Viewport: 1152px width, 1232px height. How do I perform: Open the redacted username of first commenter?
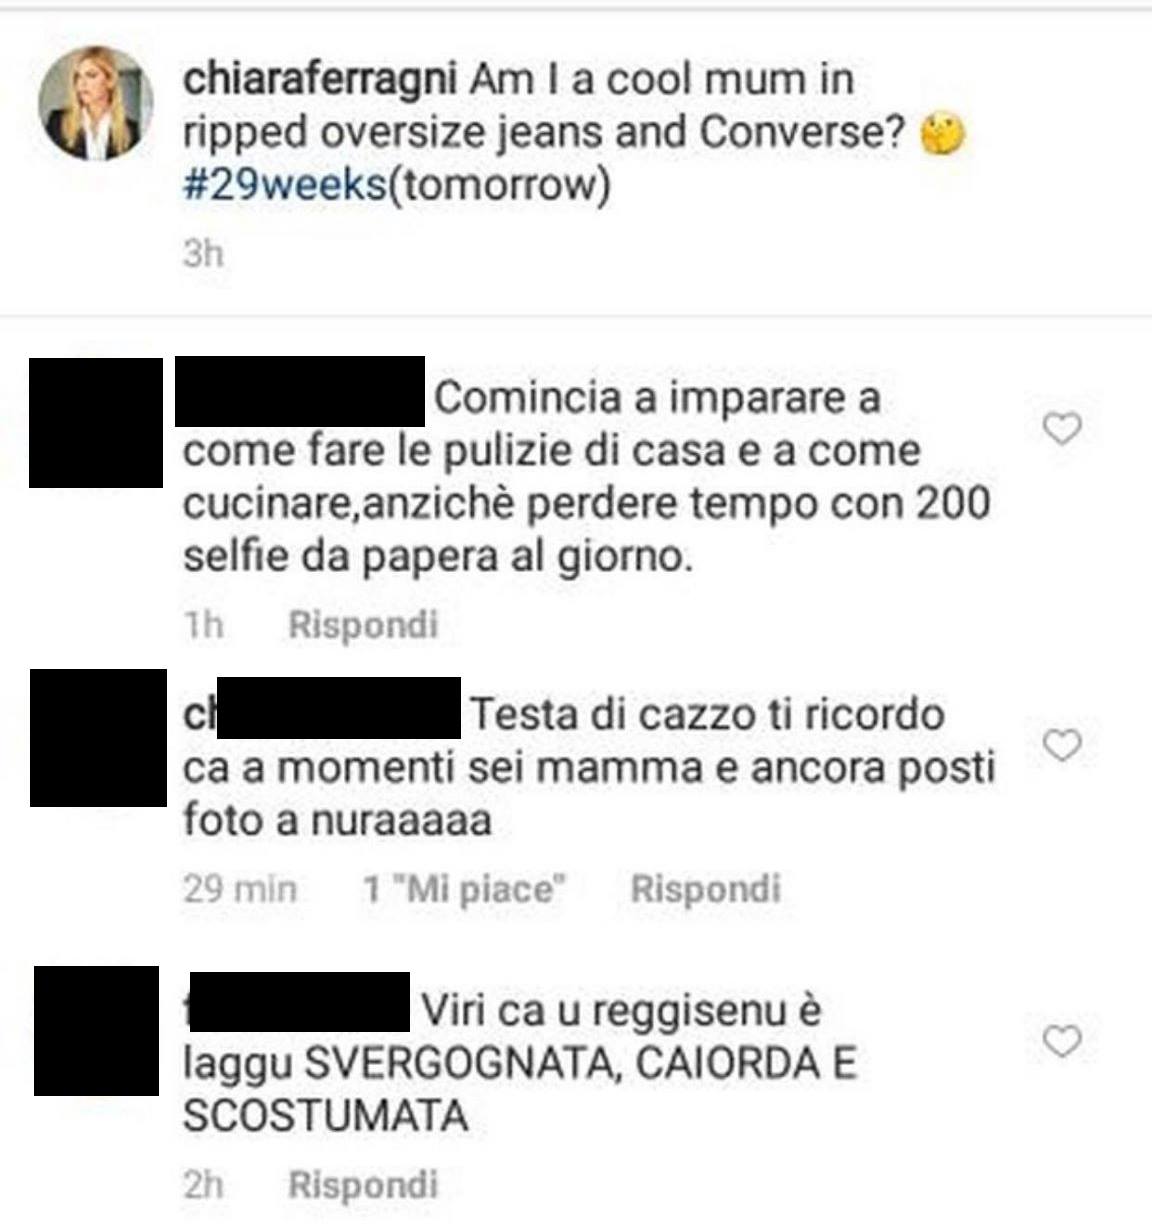(x=300, y=391)
